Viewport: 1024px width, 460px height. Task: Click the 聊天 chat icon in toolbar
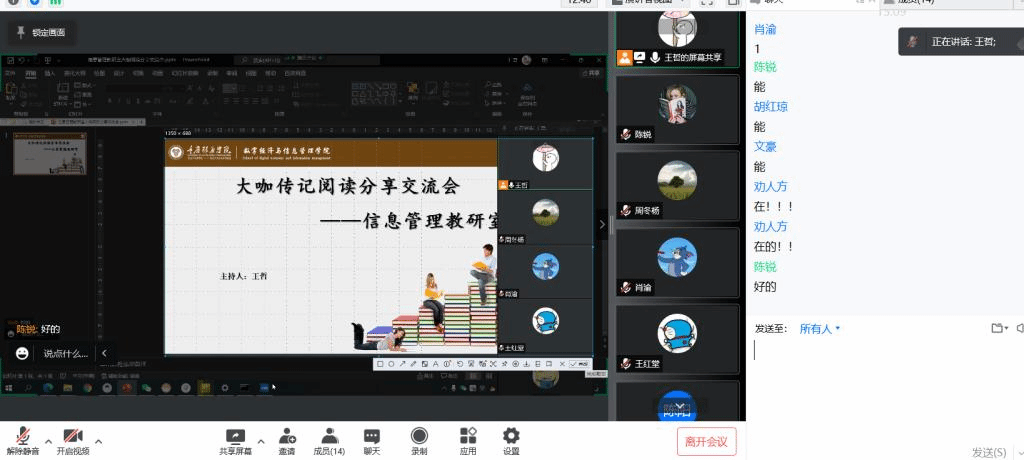(x=372, y=437)
